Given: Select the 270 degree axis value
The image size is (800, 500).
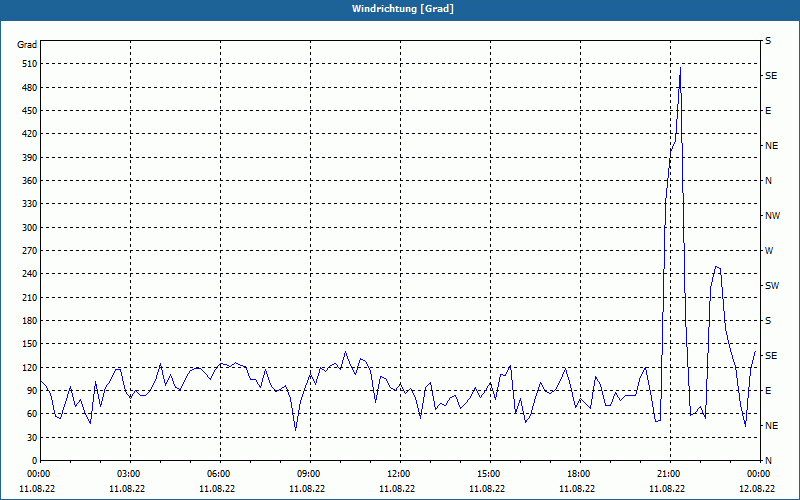Looking at the screenshot, I should (30, 251).
